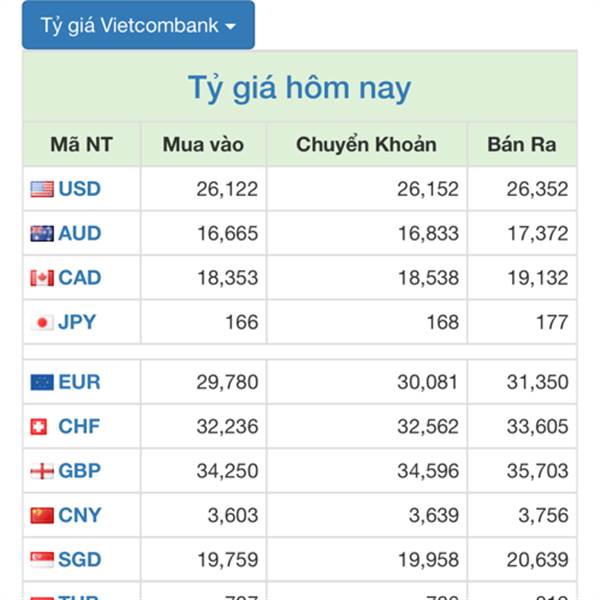Open the AUD currency link

(x=79, y=234)
